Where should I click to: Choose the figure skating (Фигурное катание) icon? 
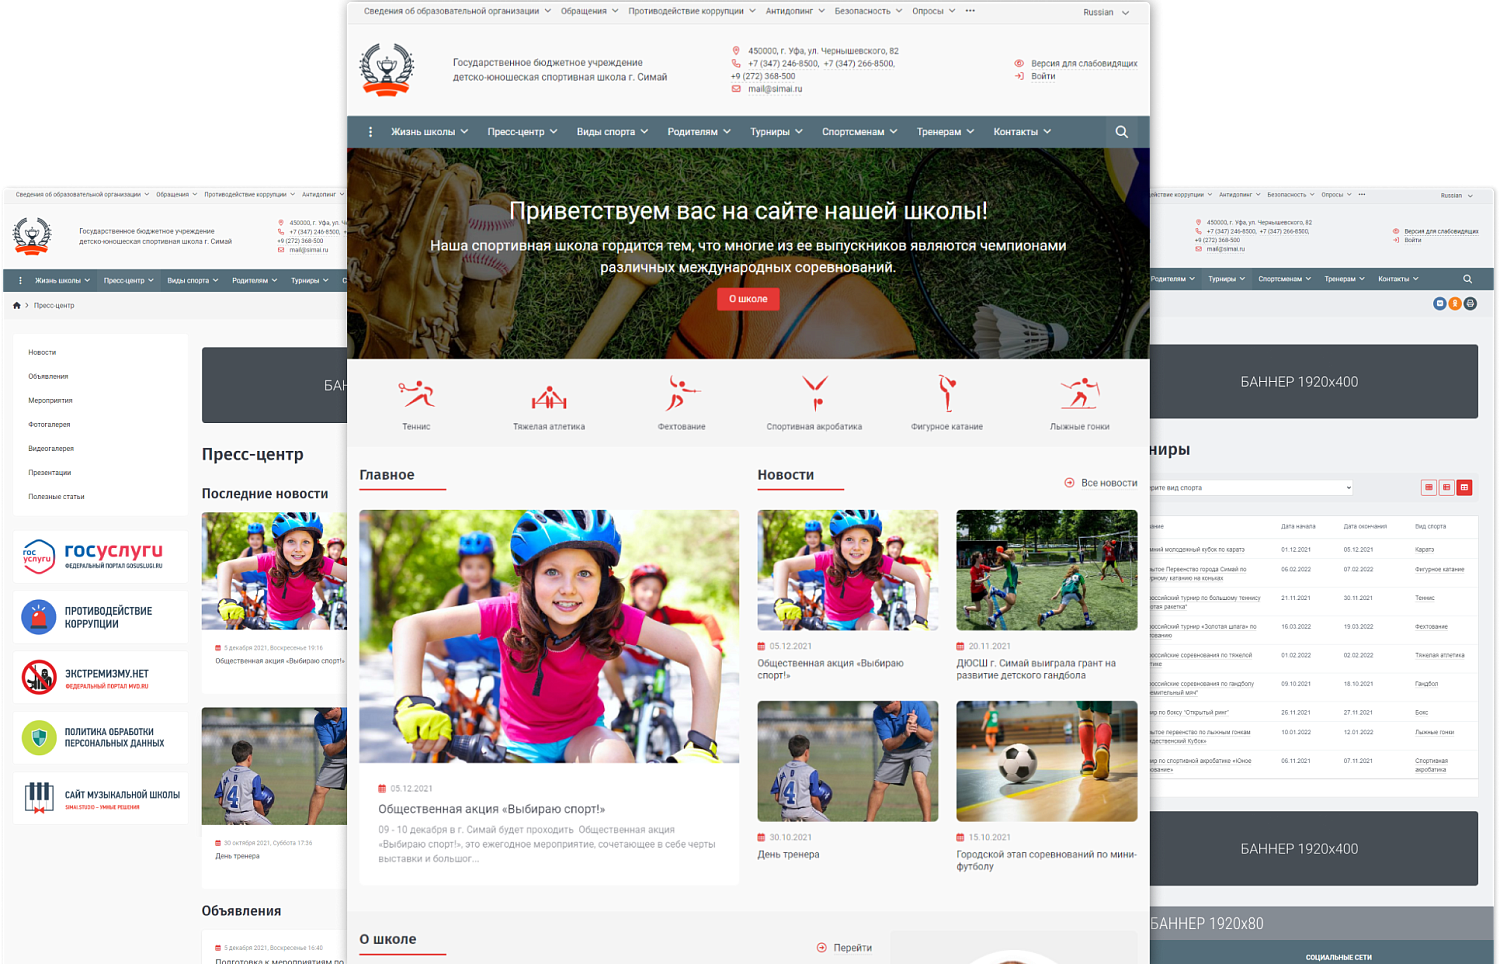[x=946, y=393]
